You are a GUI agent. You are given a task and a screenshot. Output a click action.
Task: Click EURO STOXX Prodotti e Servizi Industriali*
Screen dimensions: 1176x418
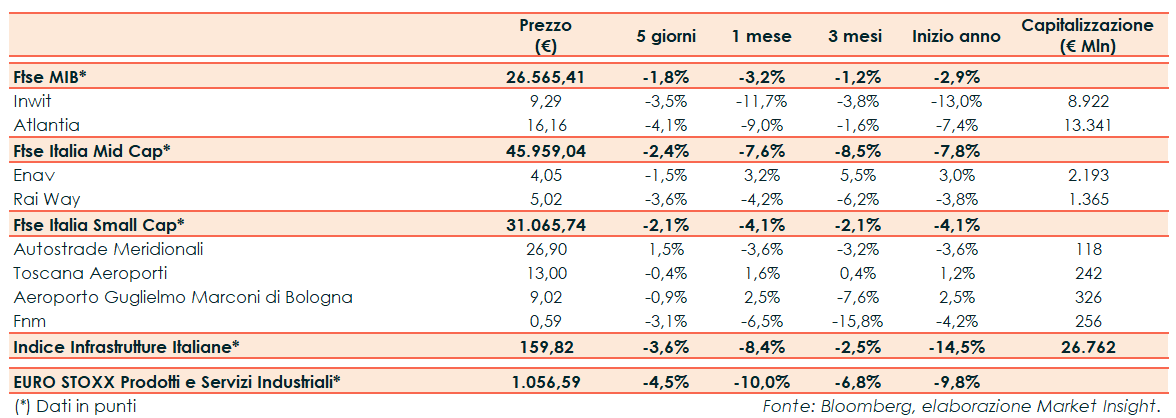point(177,380)
